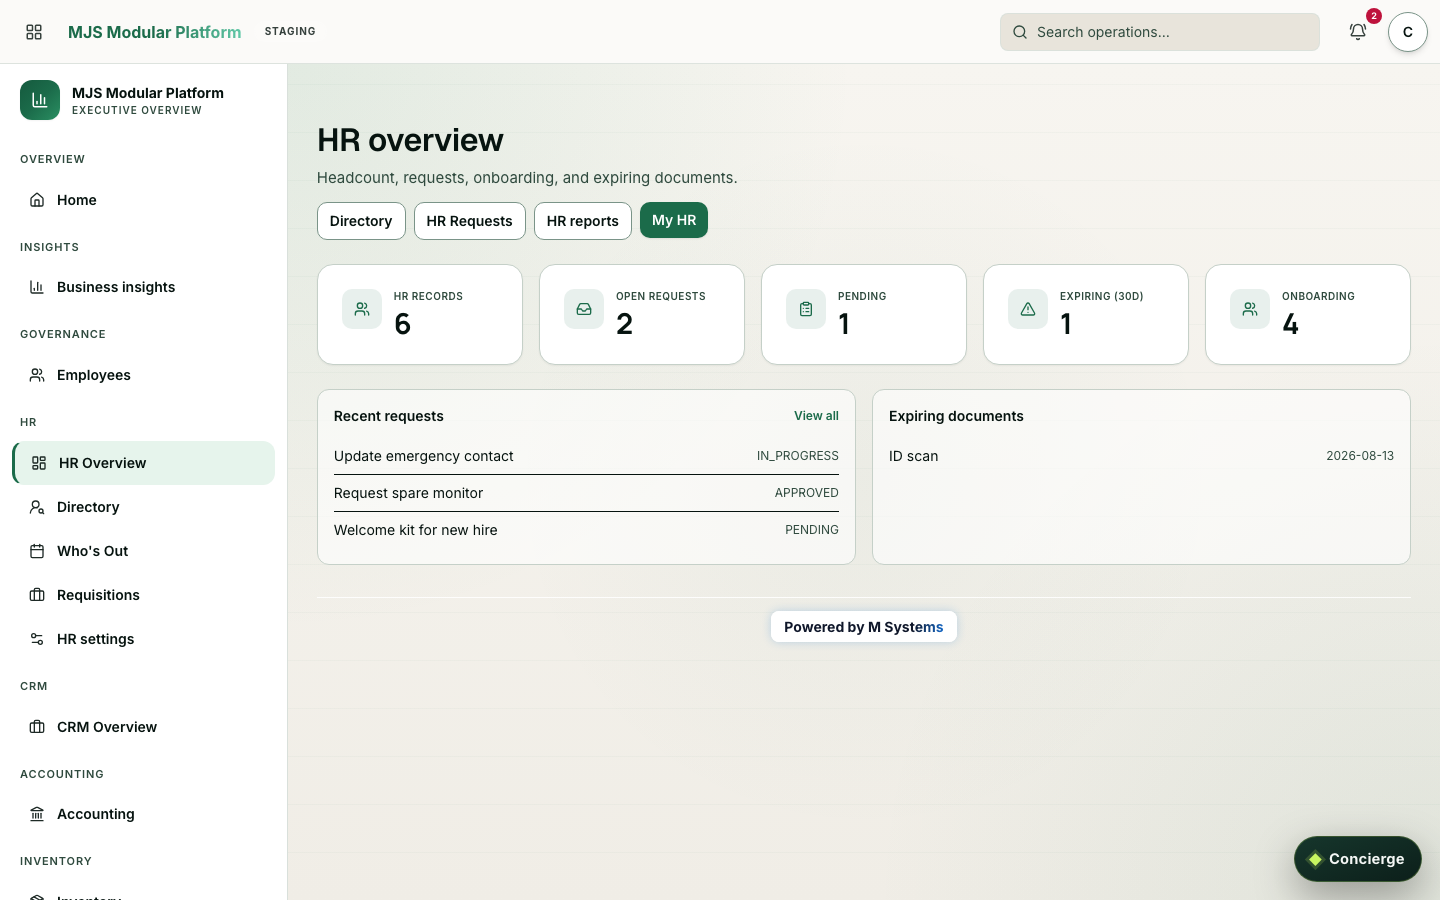The height and width of the screenshot is (900, 1440).
Task: Click the STAGING environment label
Action: click(290, 32)
